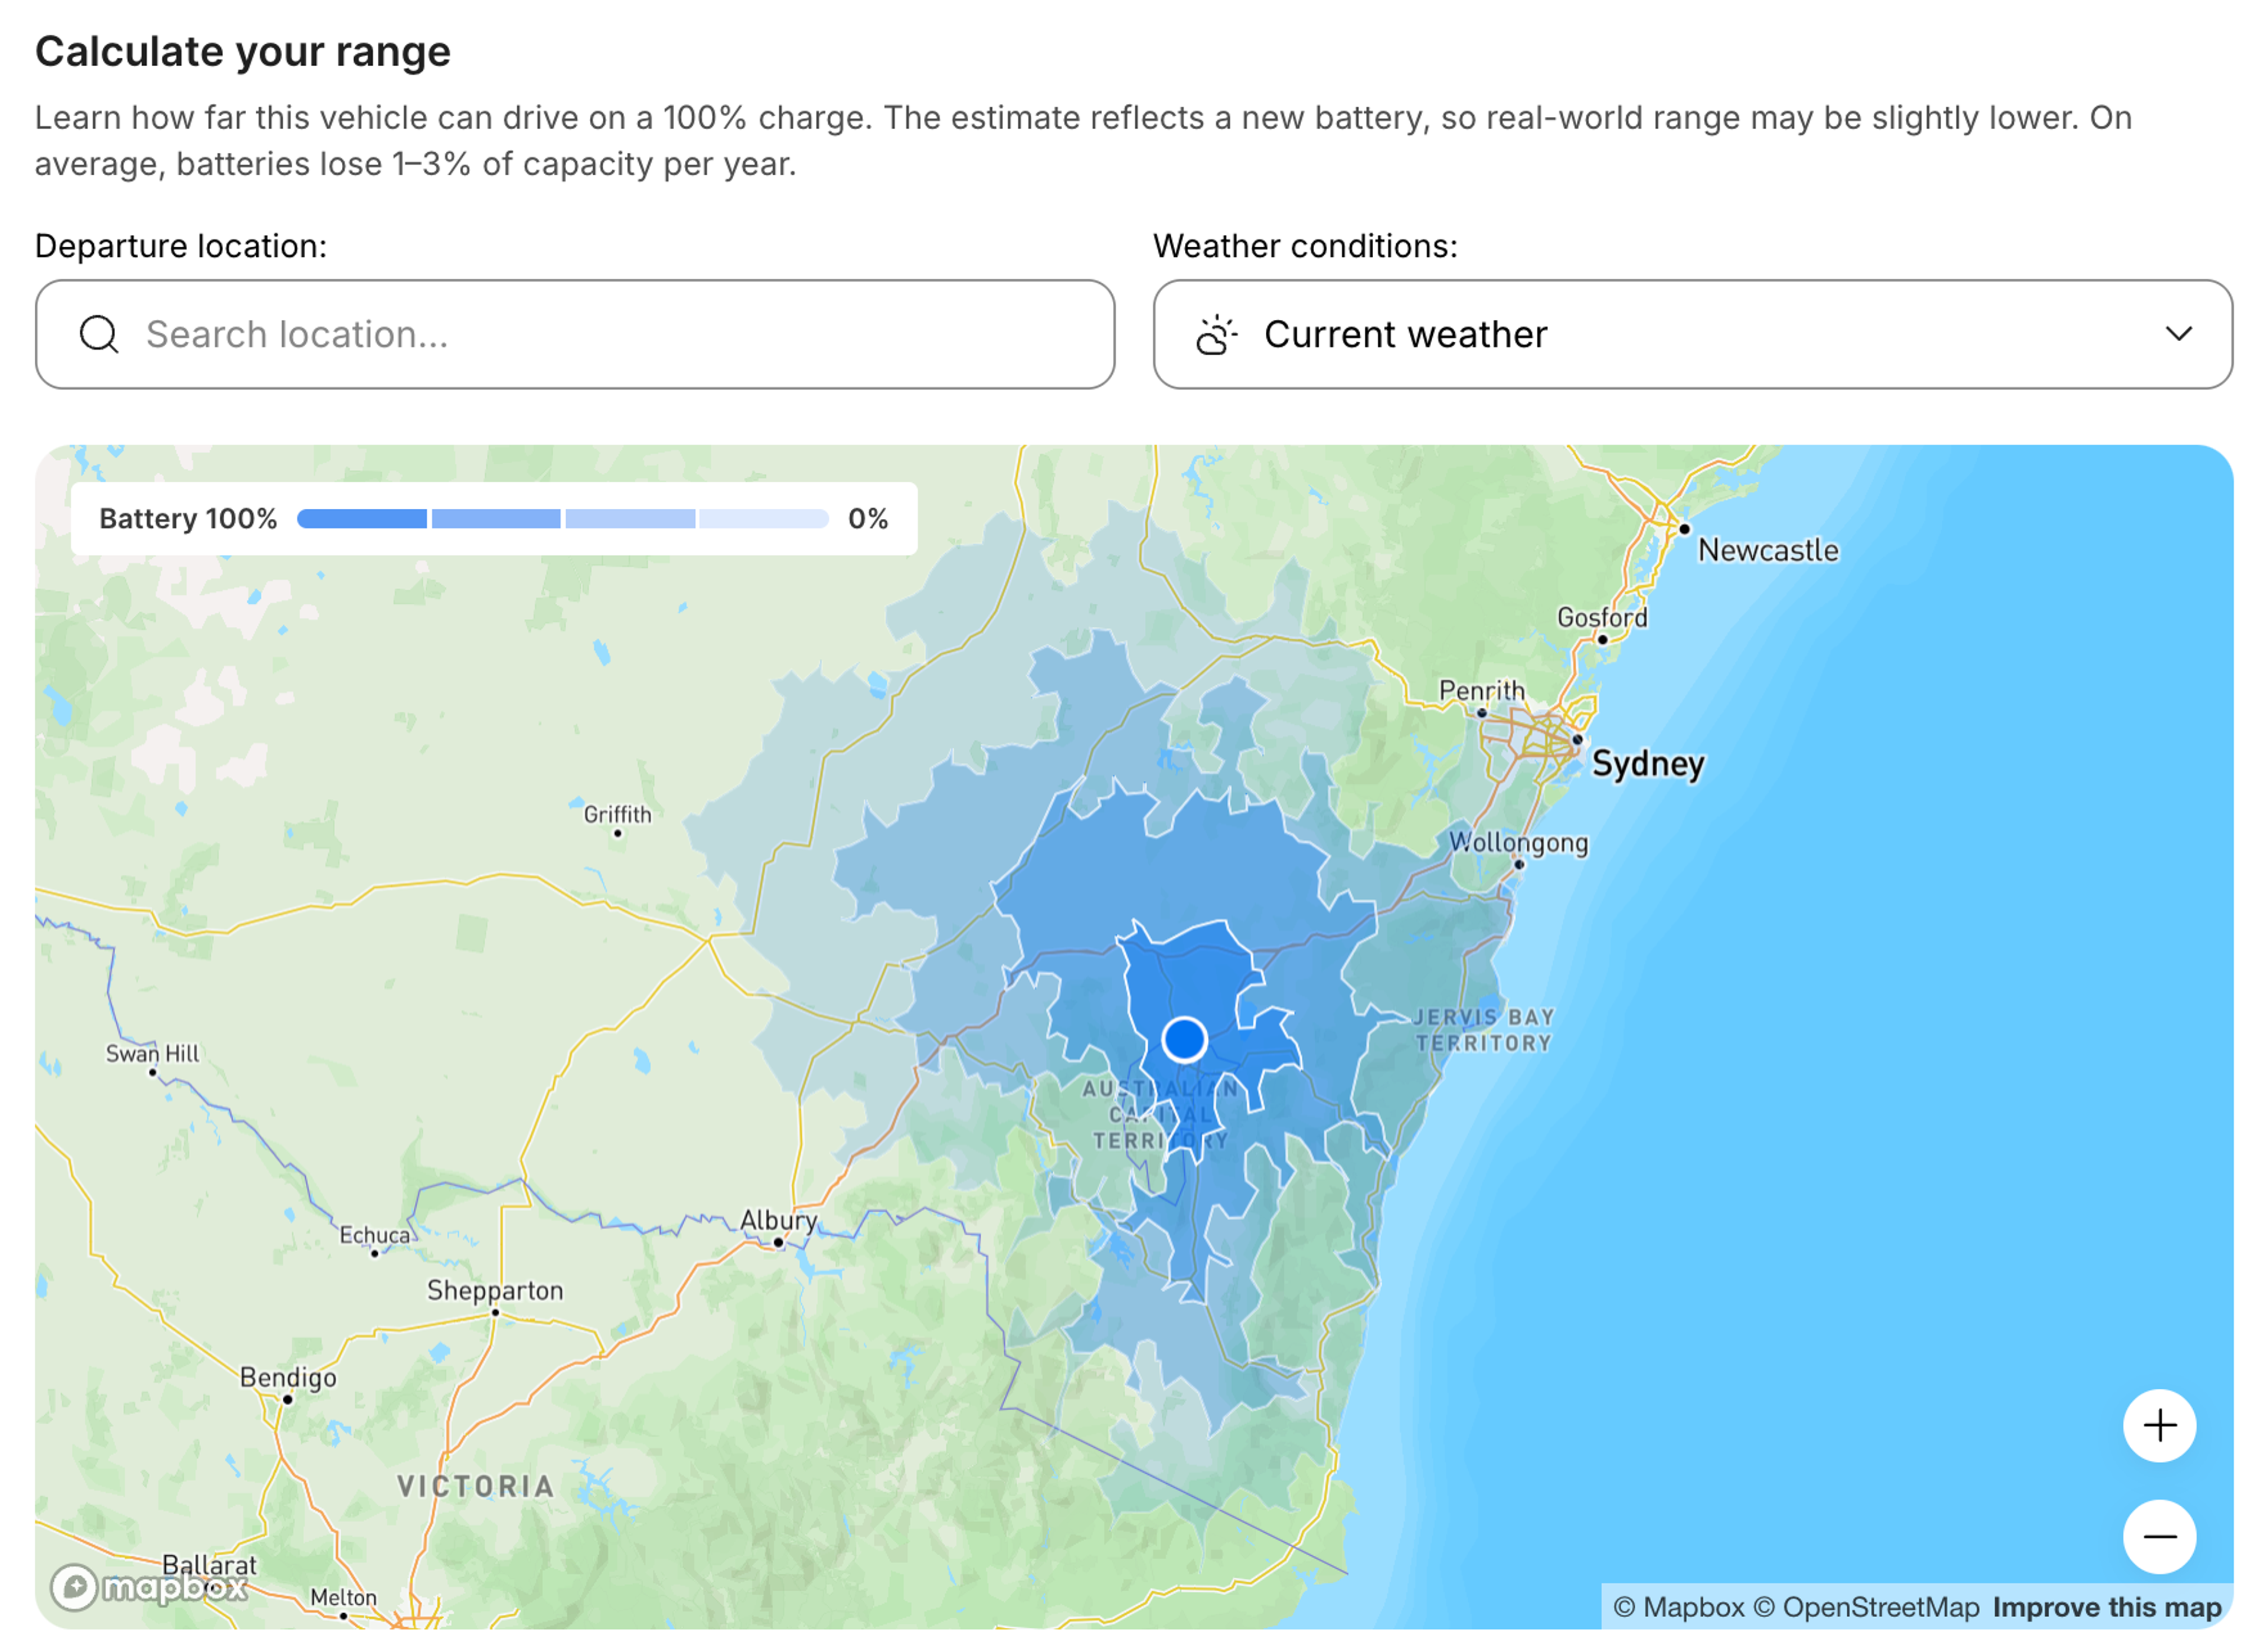Viewport: 2267px width, 1652px height.
Task: Click the Sydney city label
Action: point(1647,764)
